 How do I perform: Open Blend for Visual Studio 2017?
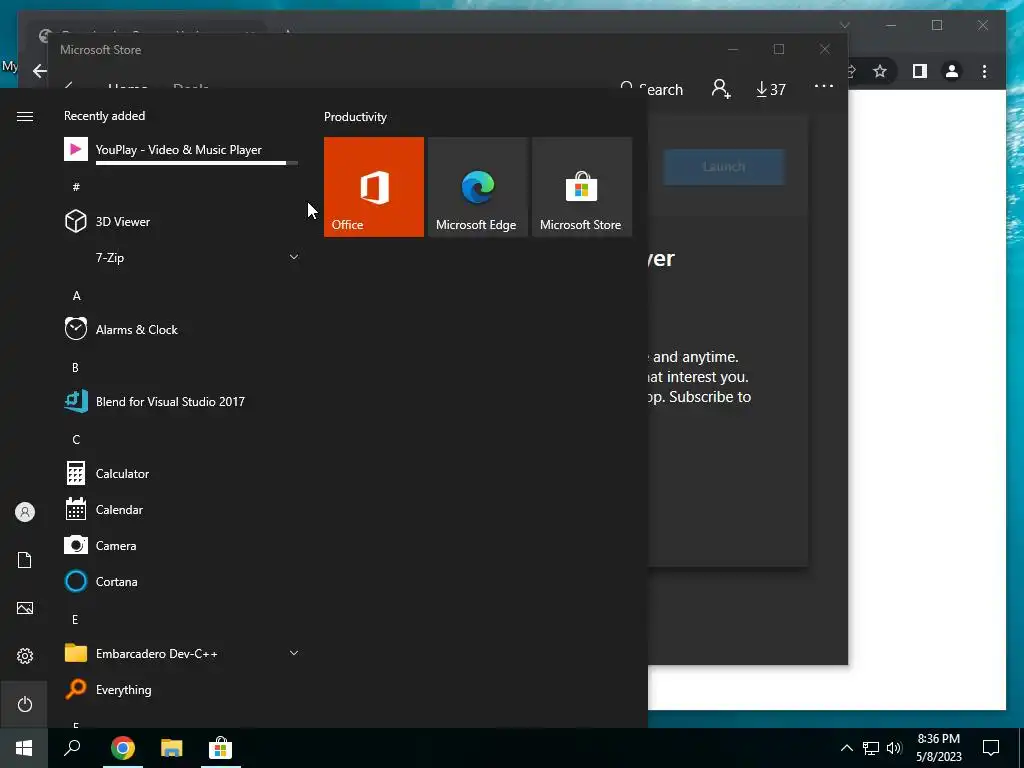[181, 401]
